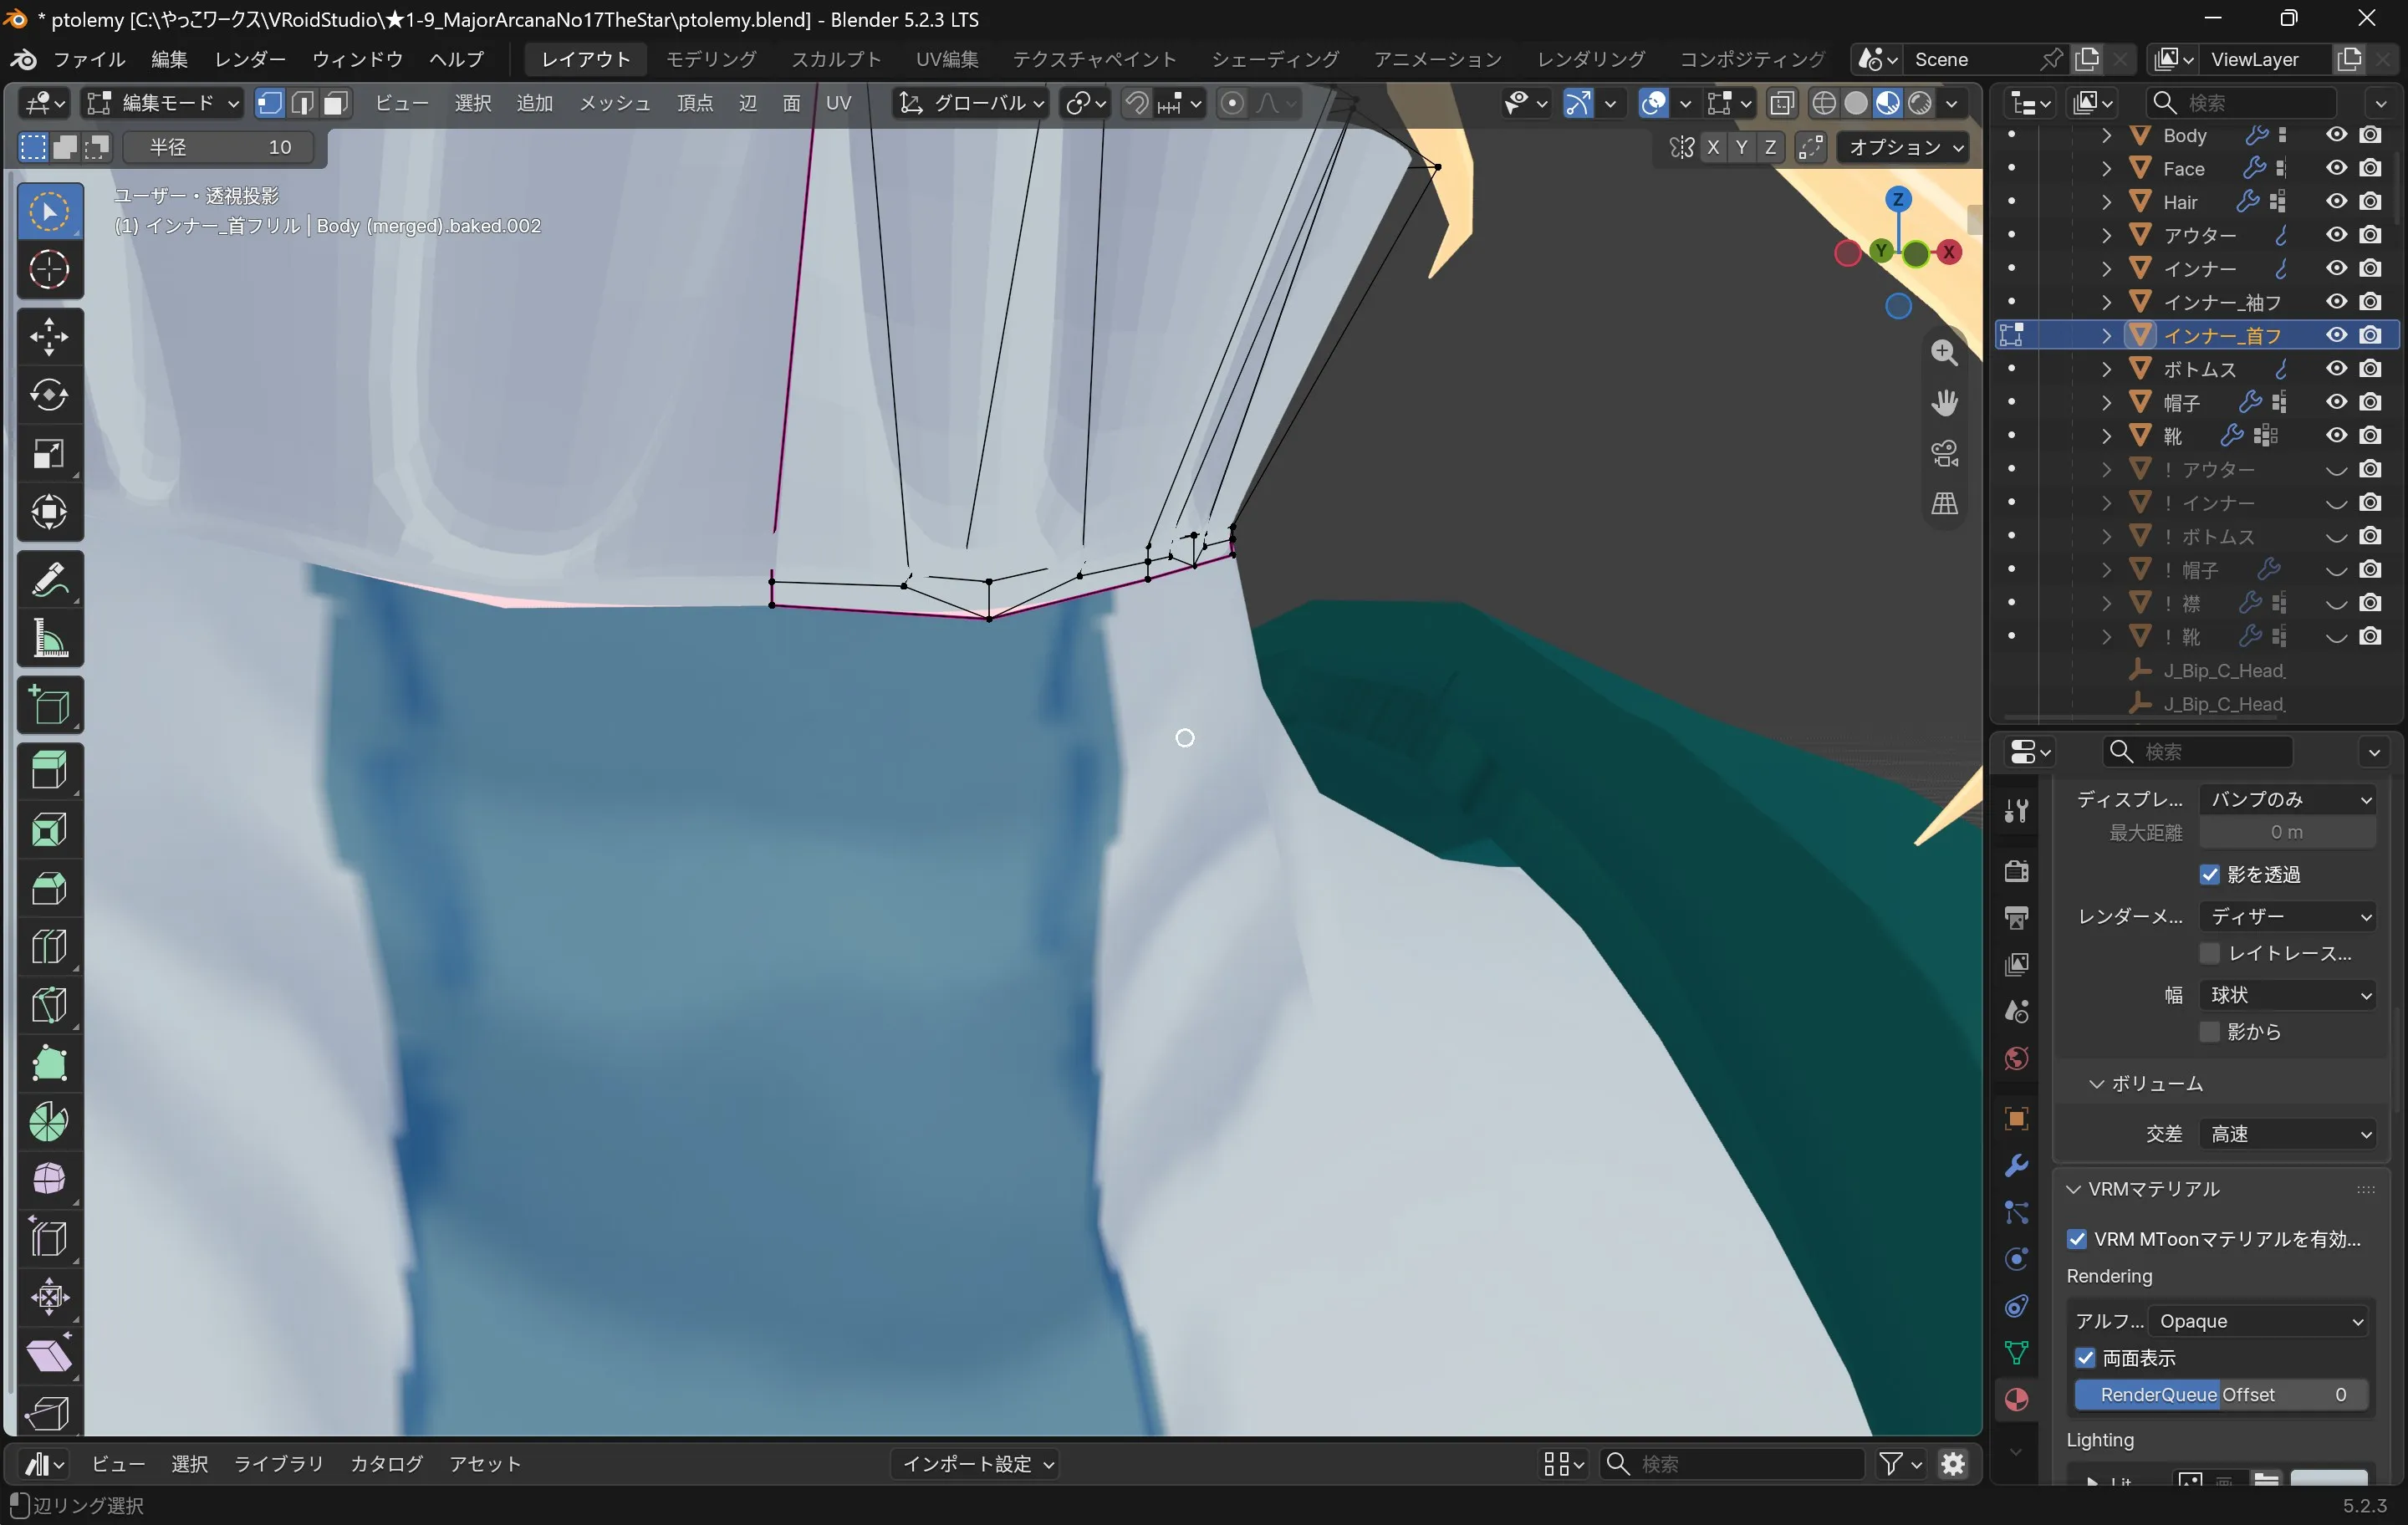2408x1525 pixels.
Task: Activate the Rotate tool
Action: click(x=49, y=395)
